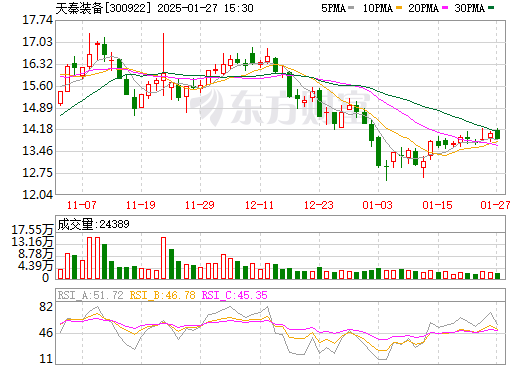Click the RSI_A:51.72 indicator label

click(90, 295)
